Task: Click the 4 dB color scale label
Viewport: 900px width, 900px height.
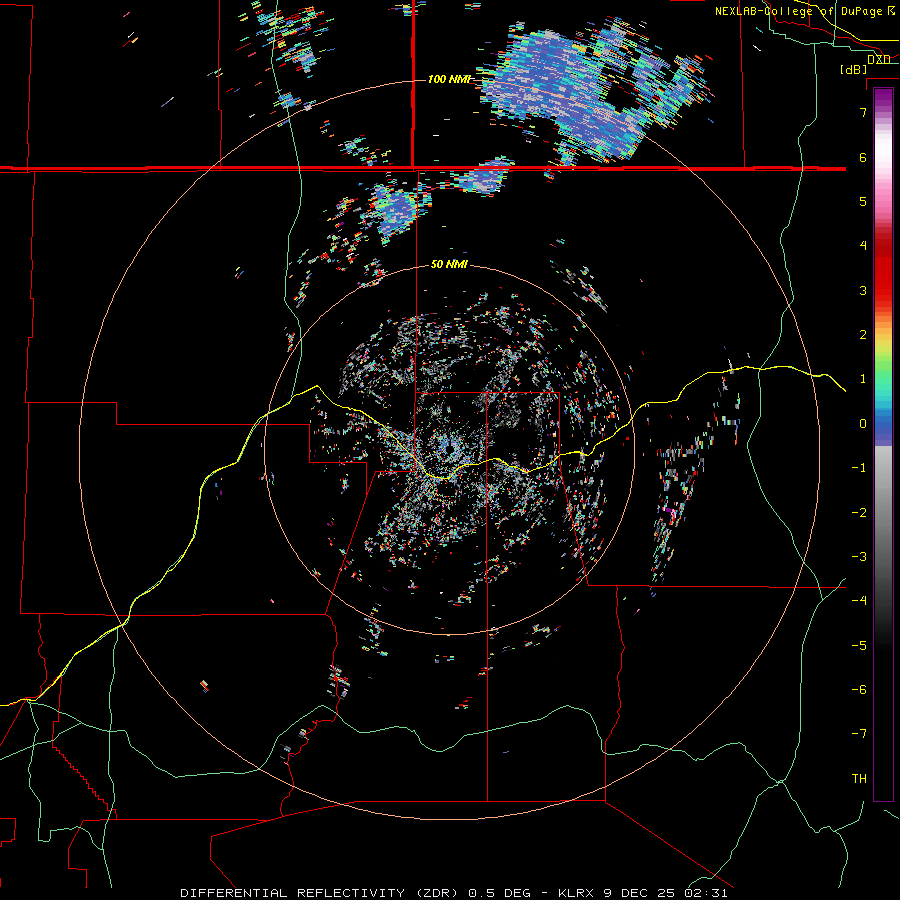Action: (863, 246)
